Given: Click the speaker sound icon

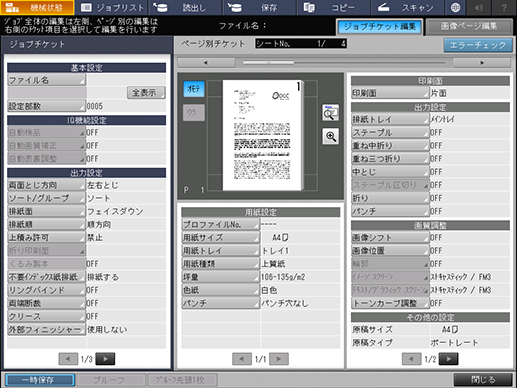Looking at the screenshot, I should (x=479, y=7).
